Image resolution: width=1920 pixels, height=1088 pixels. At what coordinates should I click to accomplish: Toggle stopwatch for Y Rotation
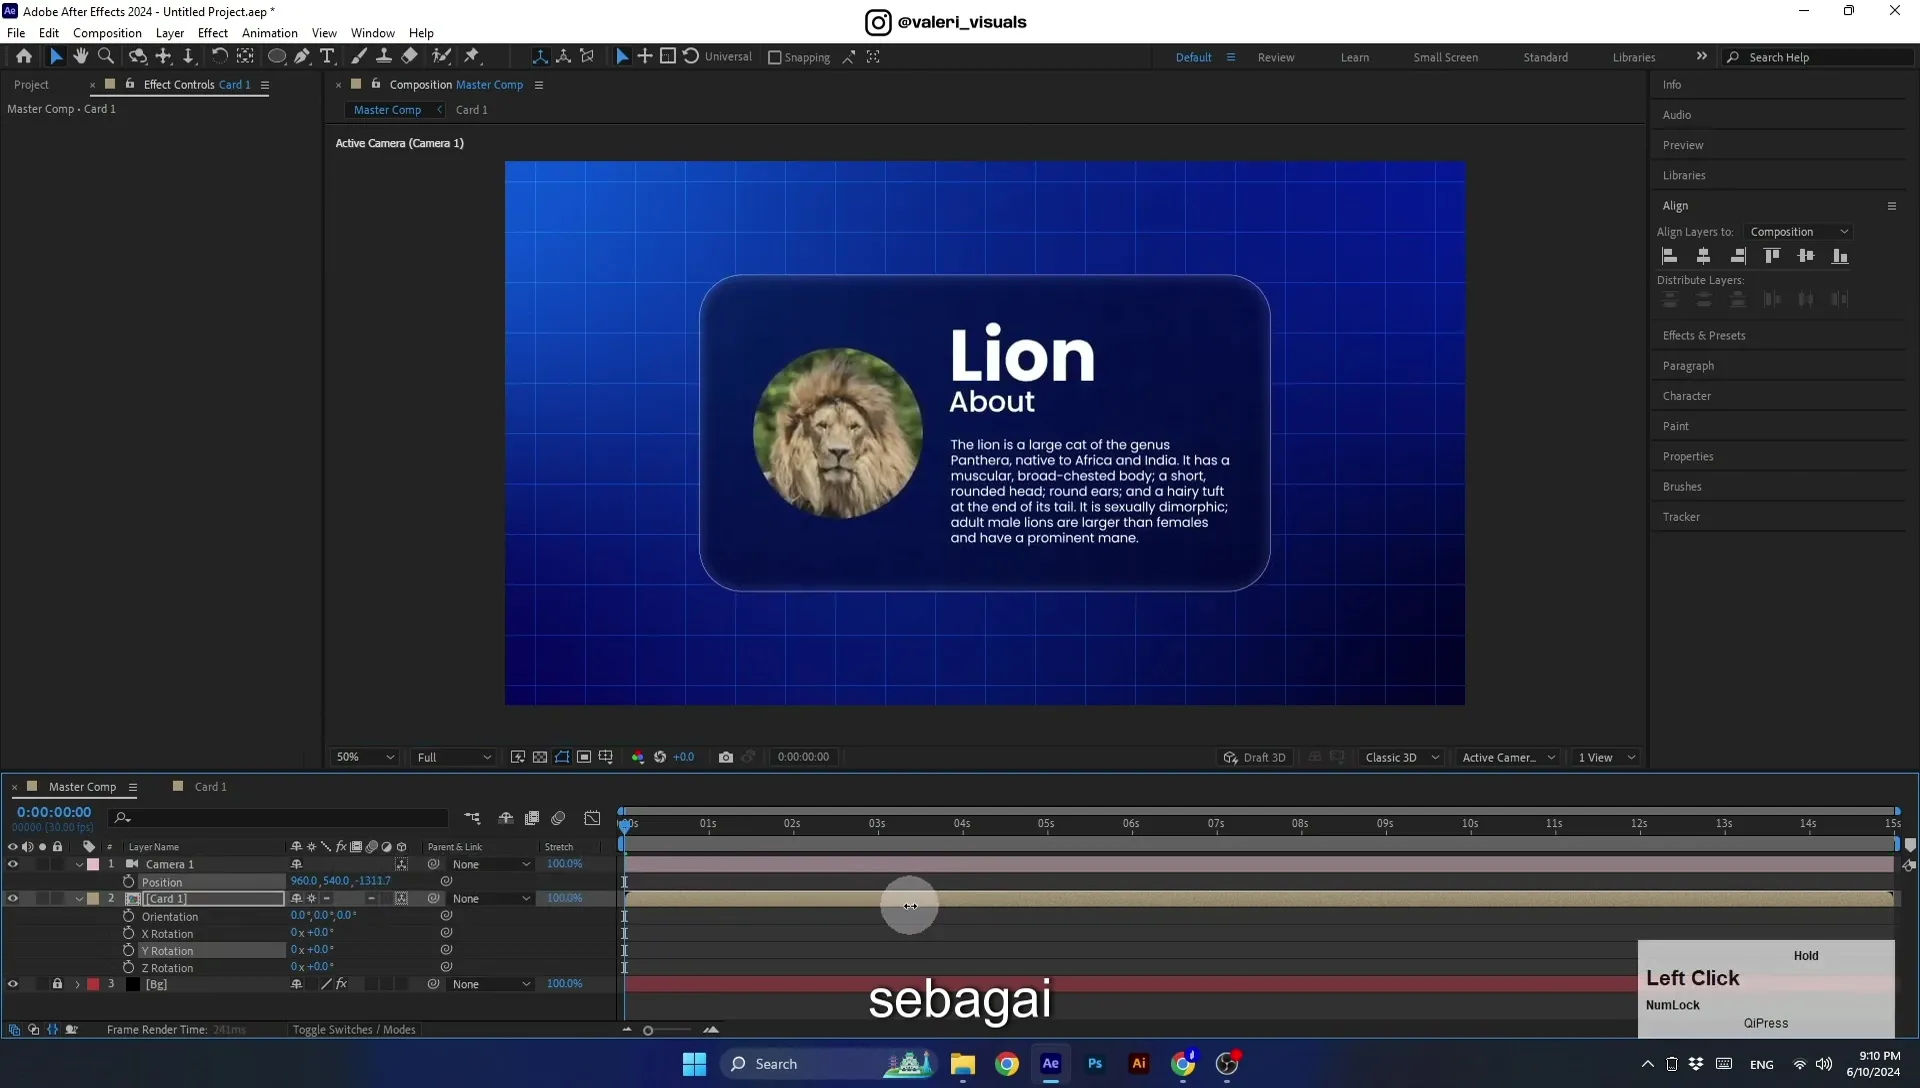[x=129, y=951]
